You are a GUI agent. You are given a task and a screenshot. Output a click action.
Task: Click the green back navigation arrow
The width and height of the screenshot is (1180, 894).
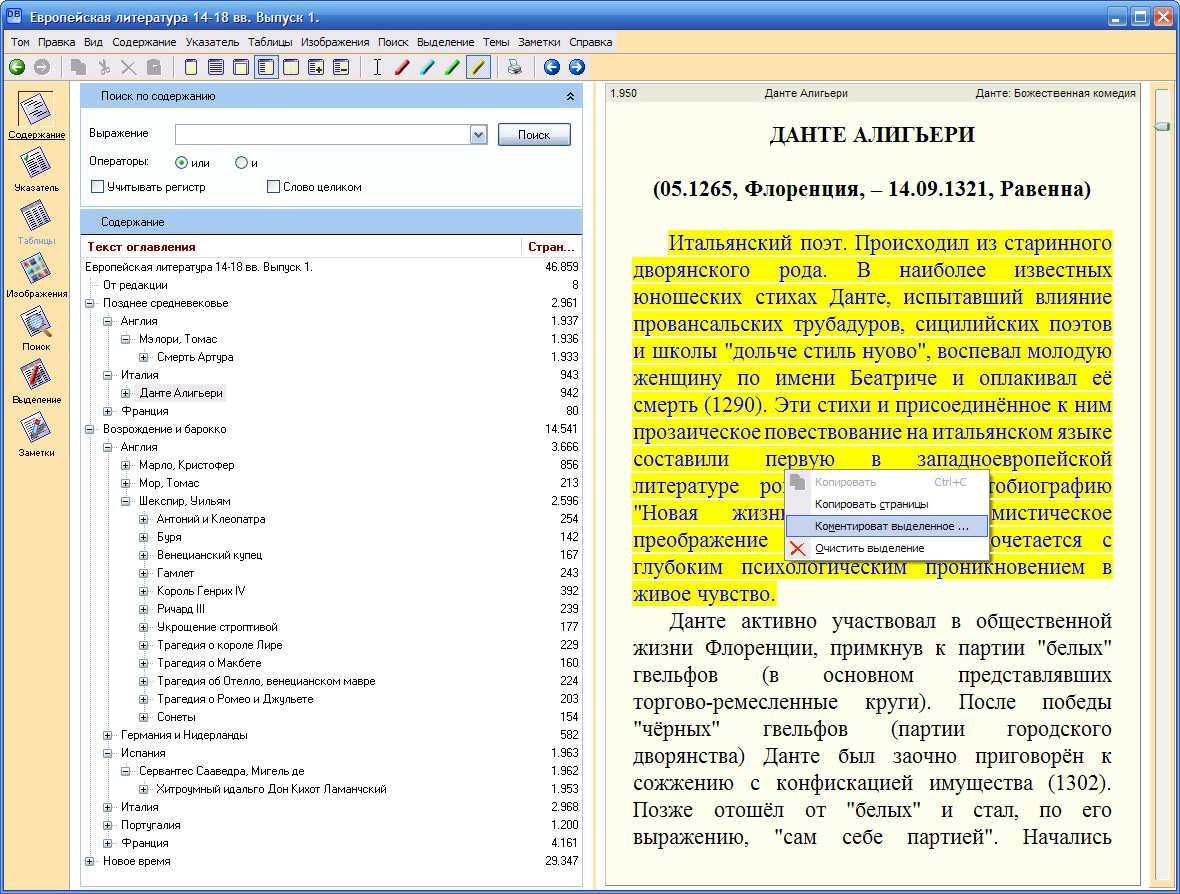(x=17, y=68)
